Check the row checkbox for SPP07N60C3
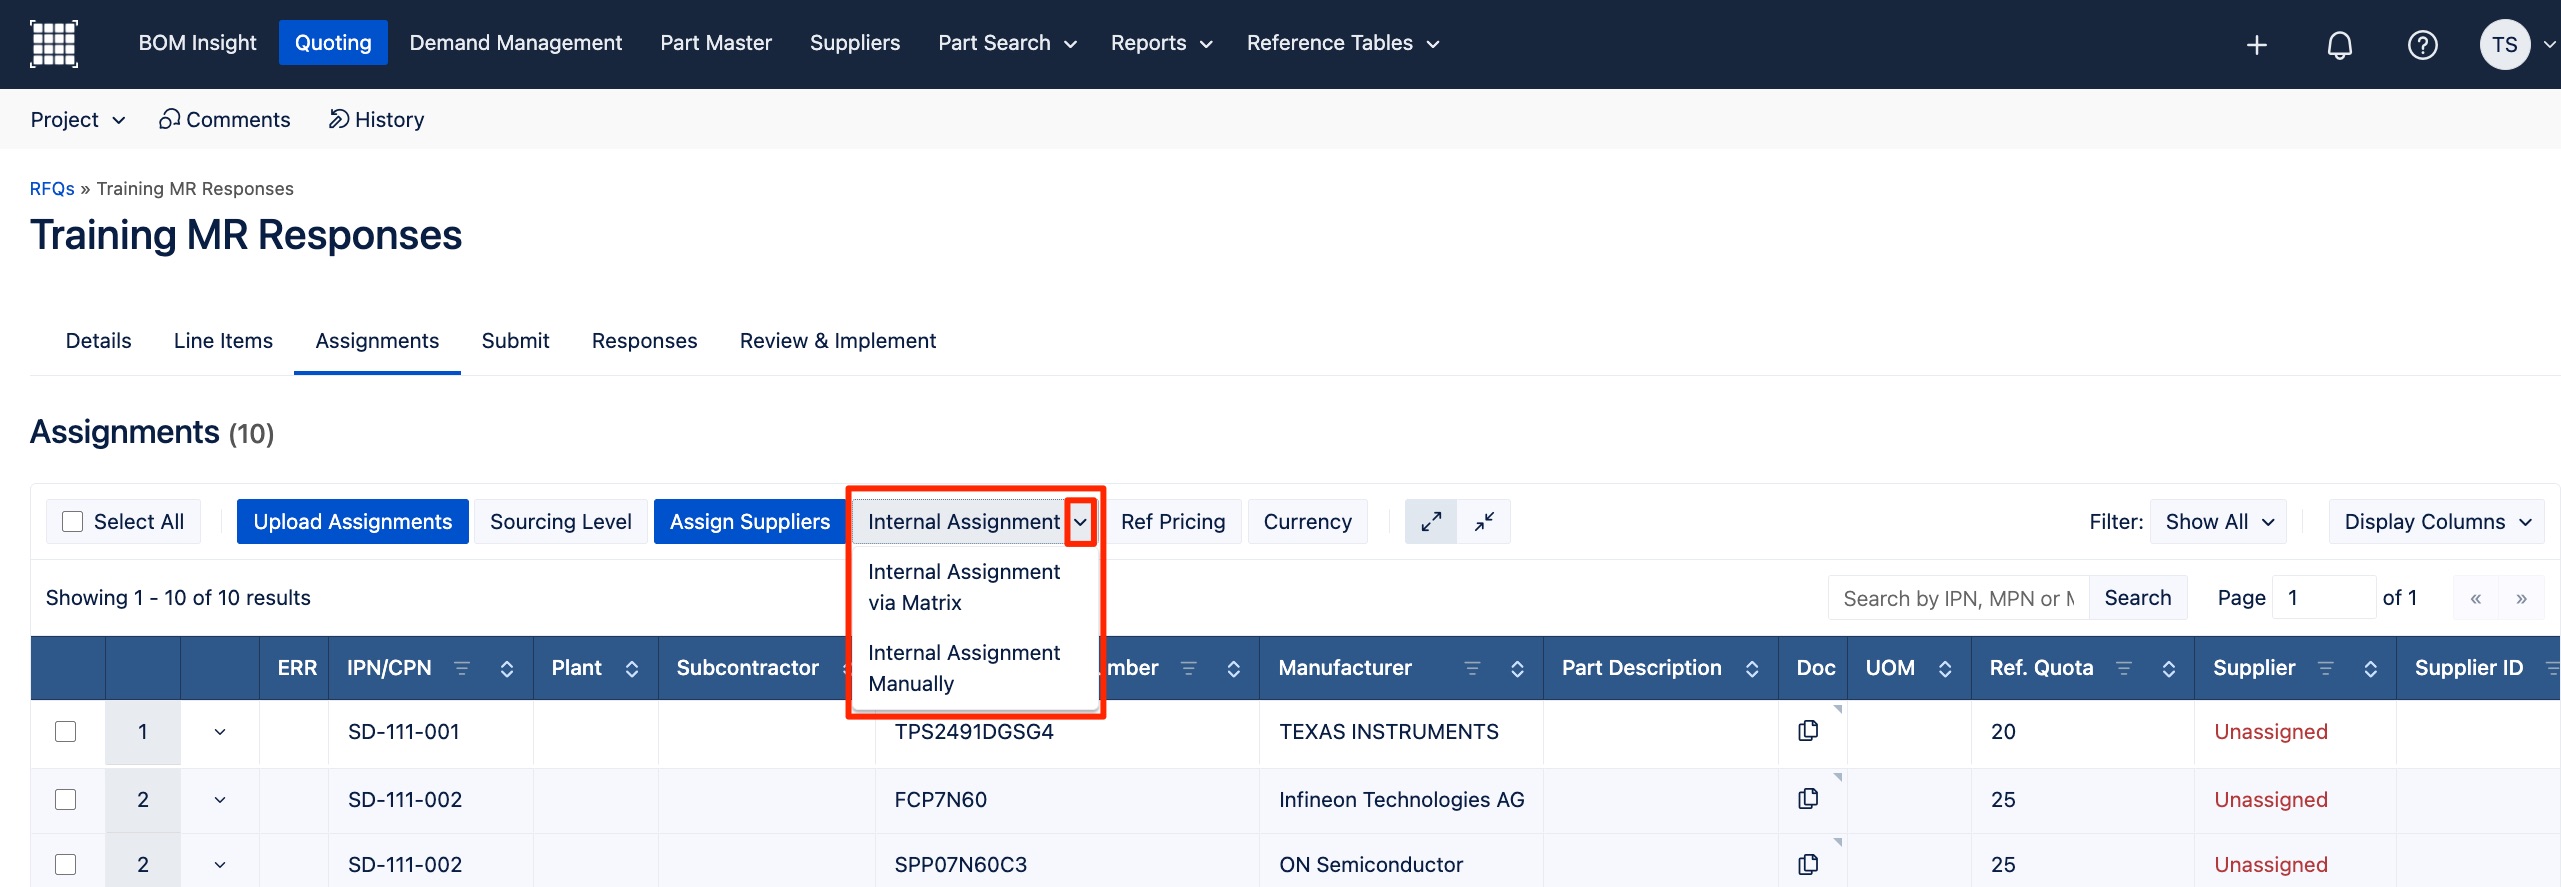Viewport: 2561px width, 887px height. click(x=66, y=864)
